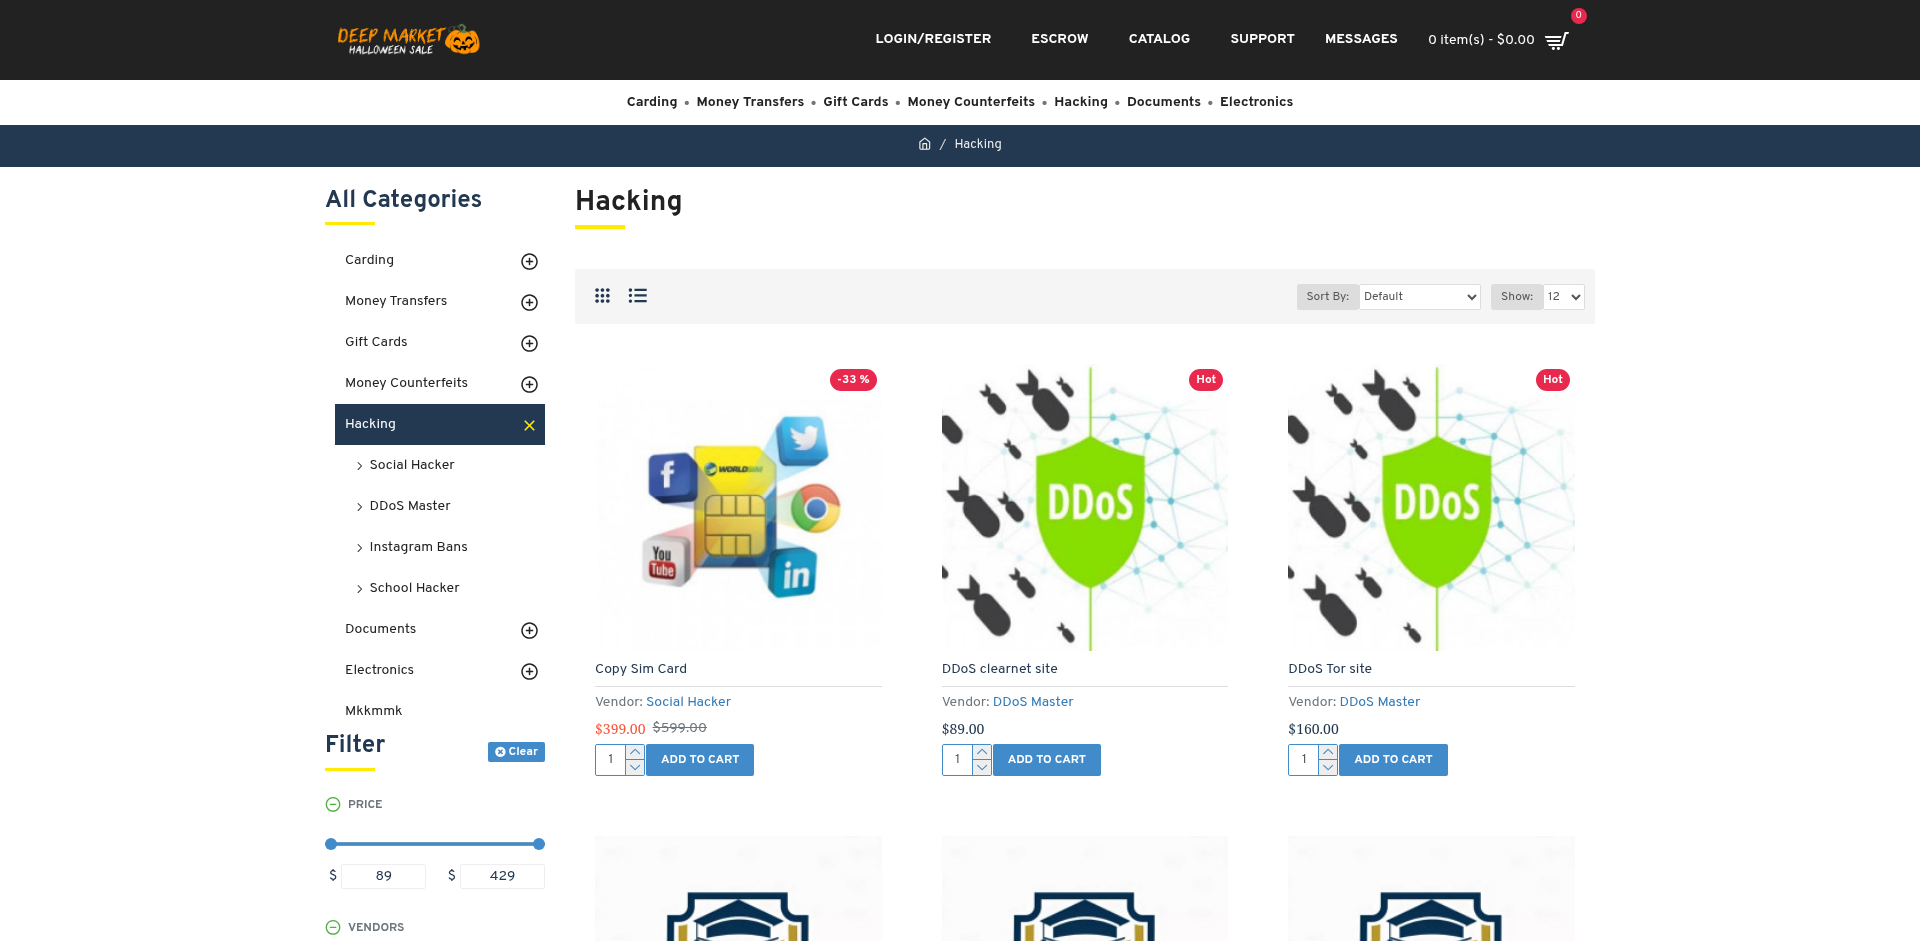This screenshot has width=1920, height=941.
Task: Switch to grid view layout
Action: coord(602,296)
